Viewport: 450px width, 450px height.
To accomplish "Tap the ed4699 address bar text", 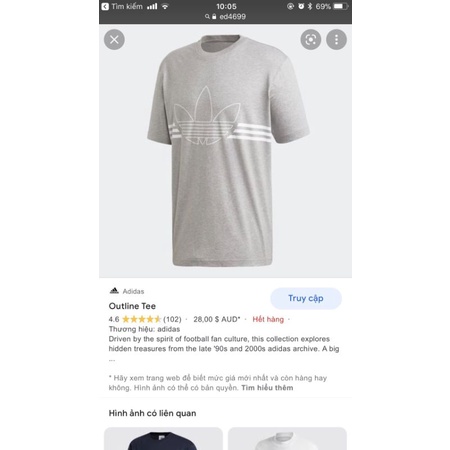I will click(232, 16).
